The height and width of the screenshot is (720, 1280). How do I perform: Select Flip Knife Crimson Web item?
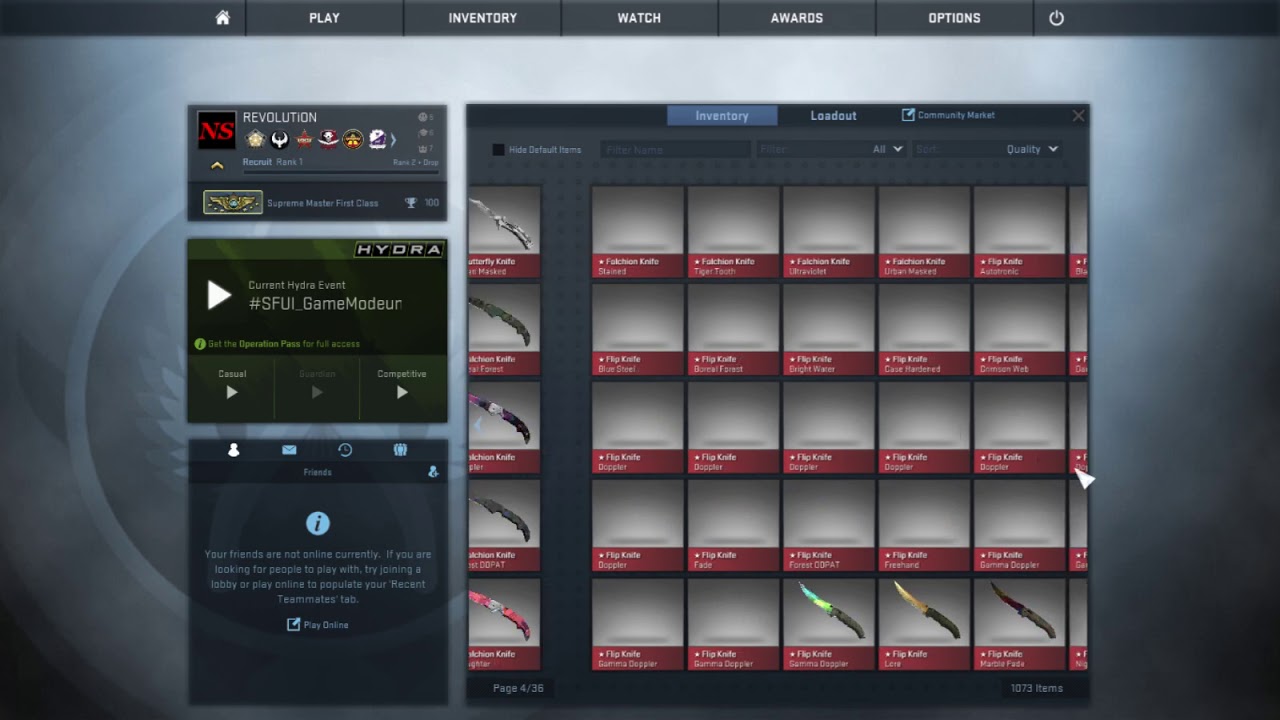1020,329
